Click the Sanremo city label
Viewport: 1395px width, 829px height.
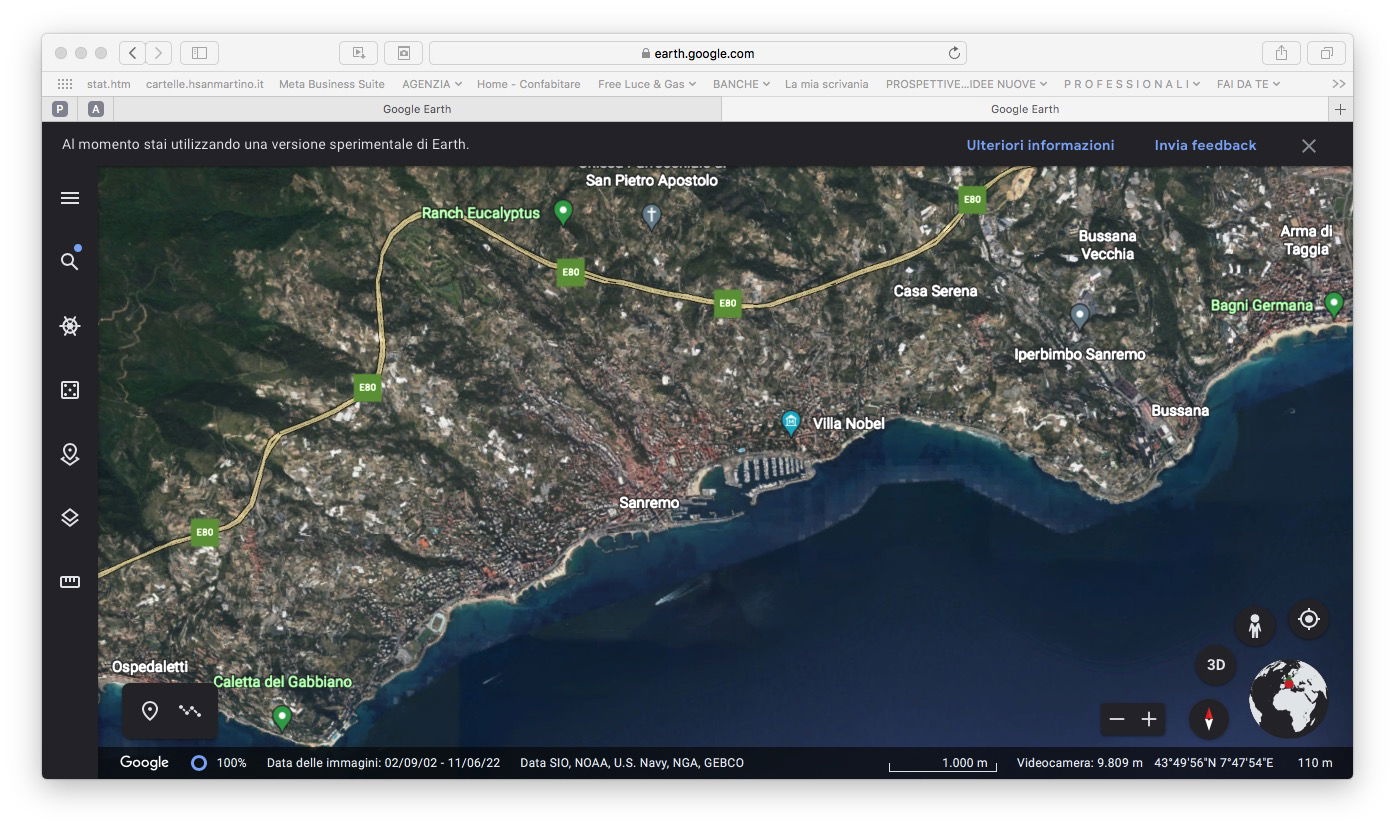pyautogui.click(x=649, y=503)
